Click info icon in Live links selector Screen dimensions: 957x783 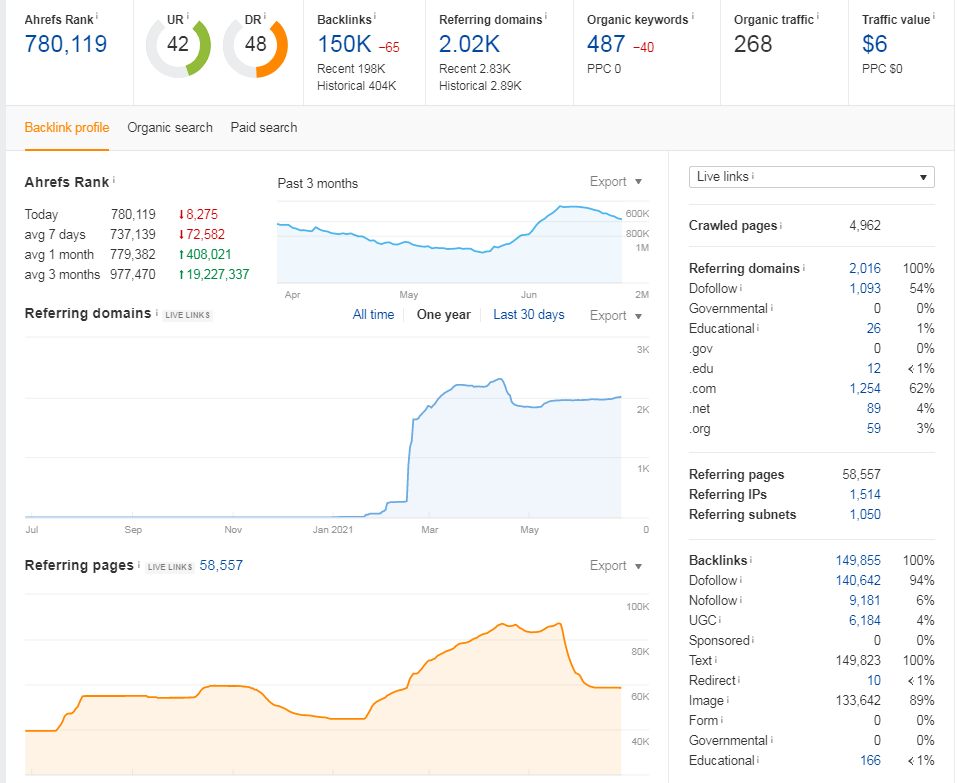pyautogui.click(x=753, y=176)
